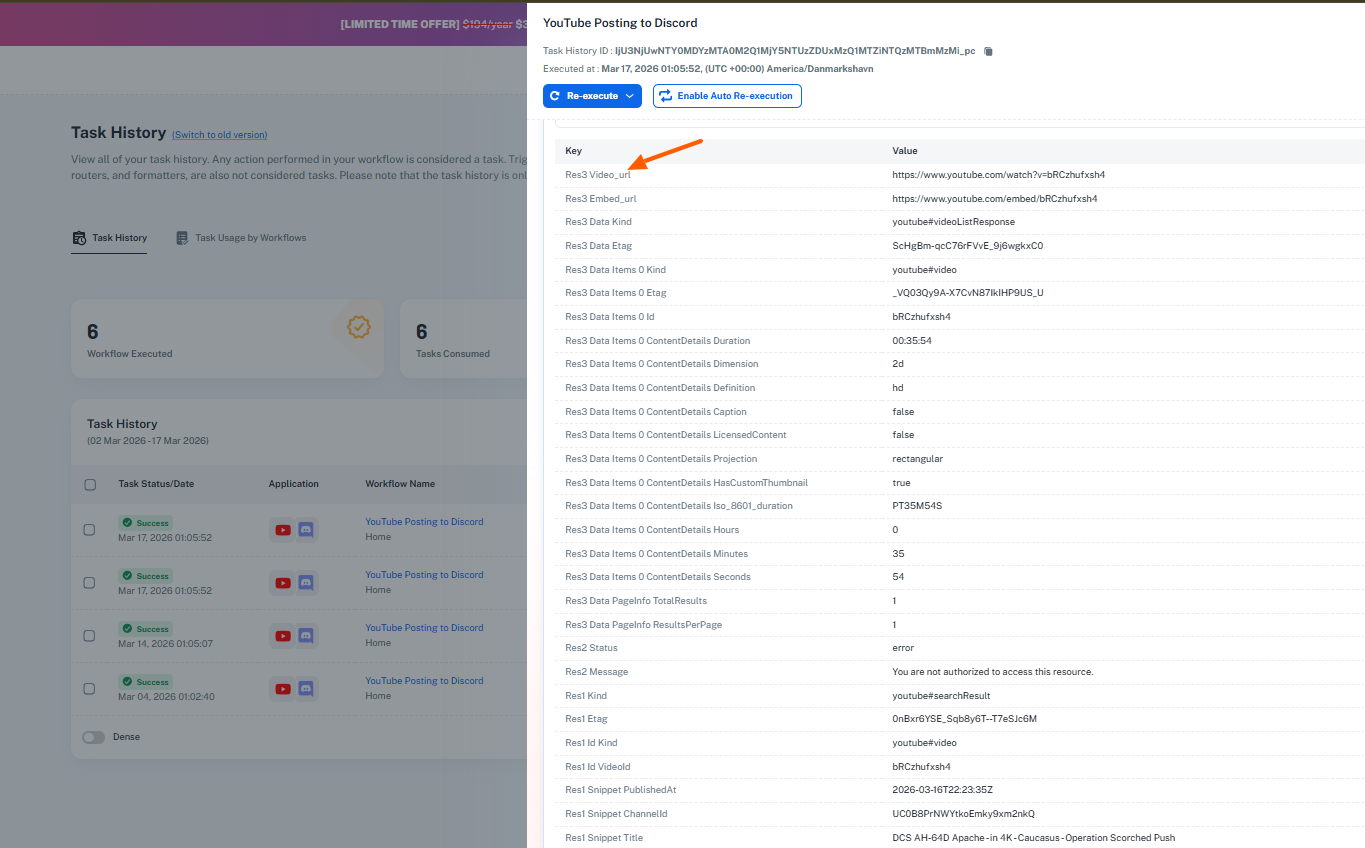The height and width of the screenshot is (848, 1365).
Task: Open the Switch to old version link
Action: [x=219, y=135]
